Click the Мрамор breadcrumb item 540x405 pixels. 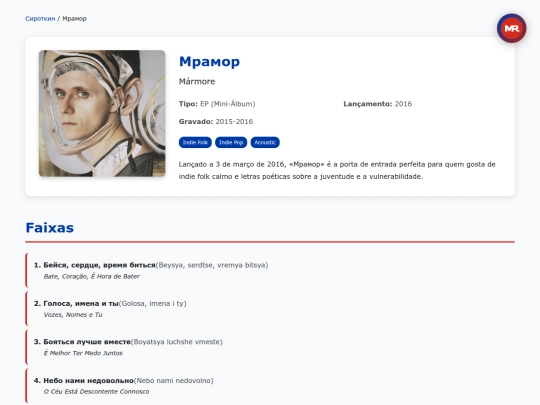74,19
